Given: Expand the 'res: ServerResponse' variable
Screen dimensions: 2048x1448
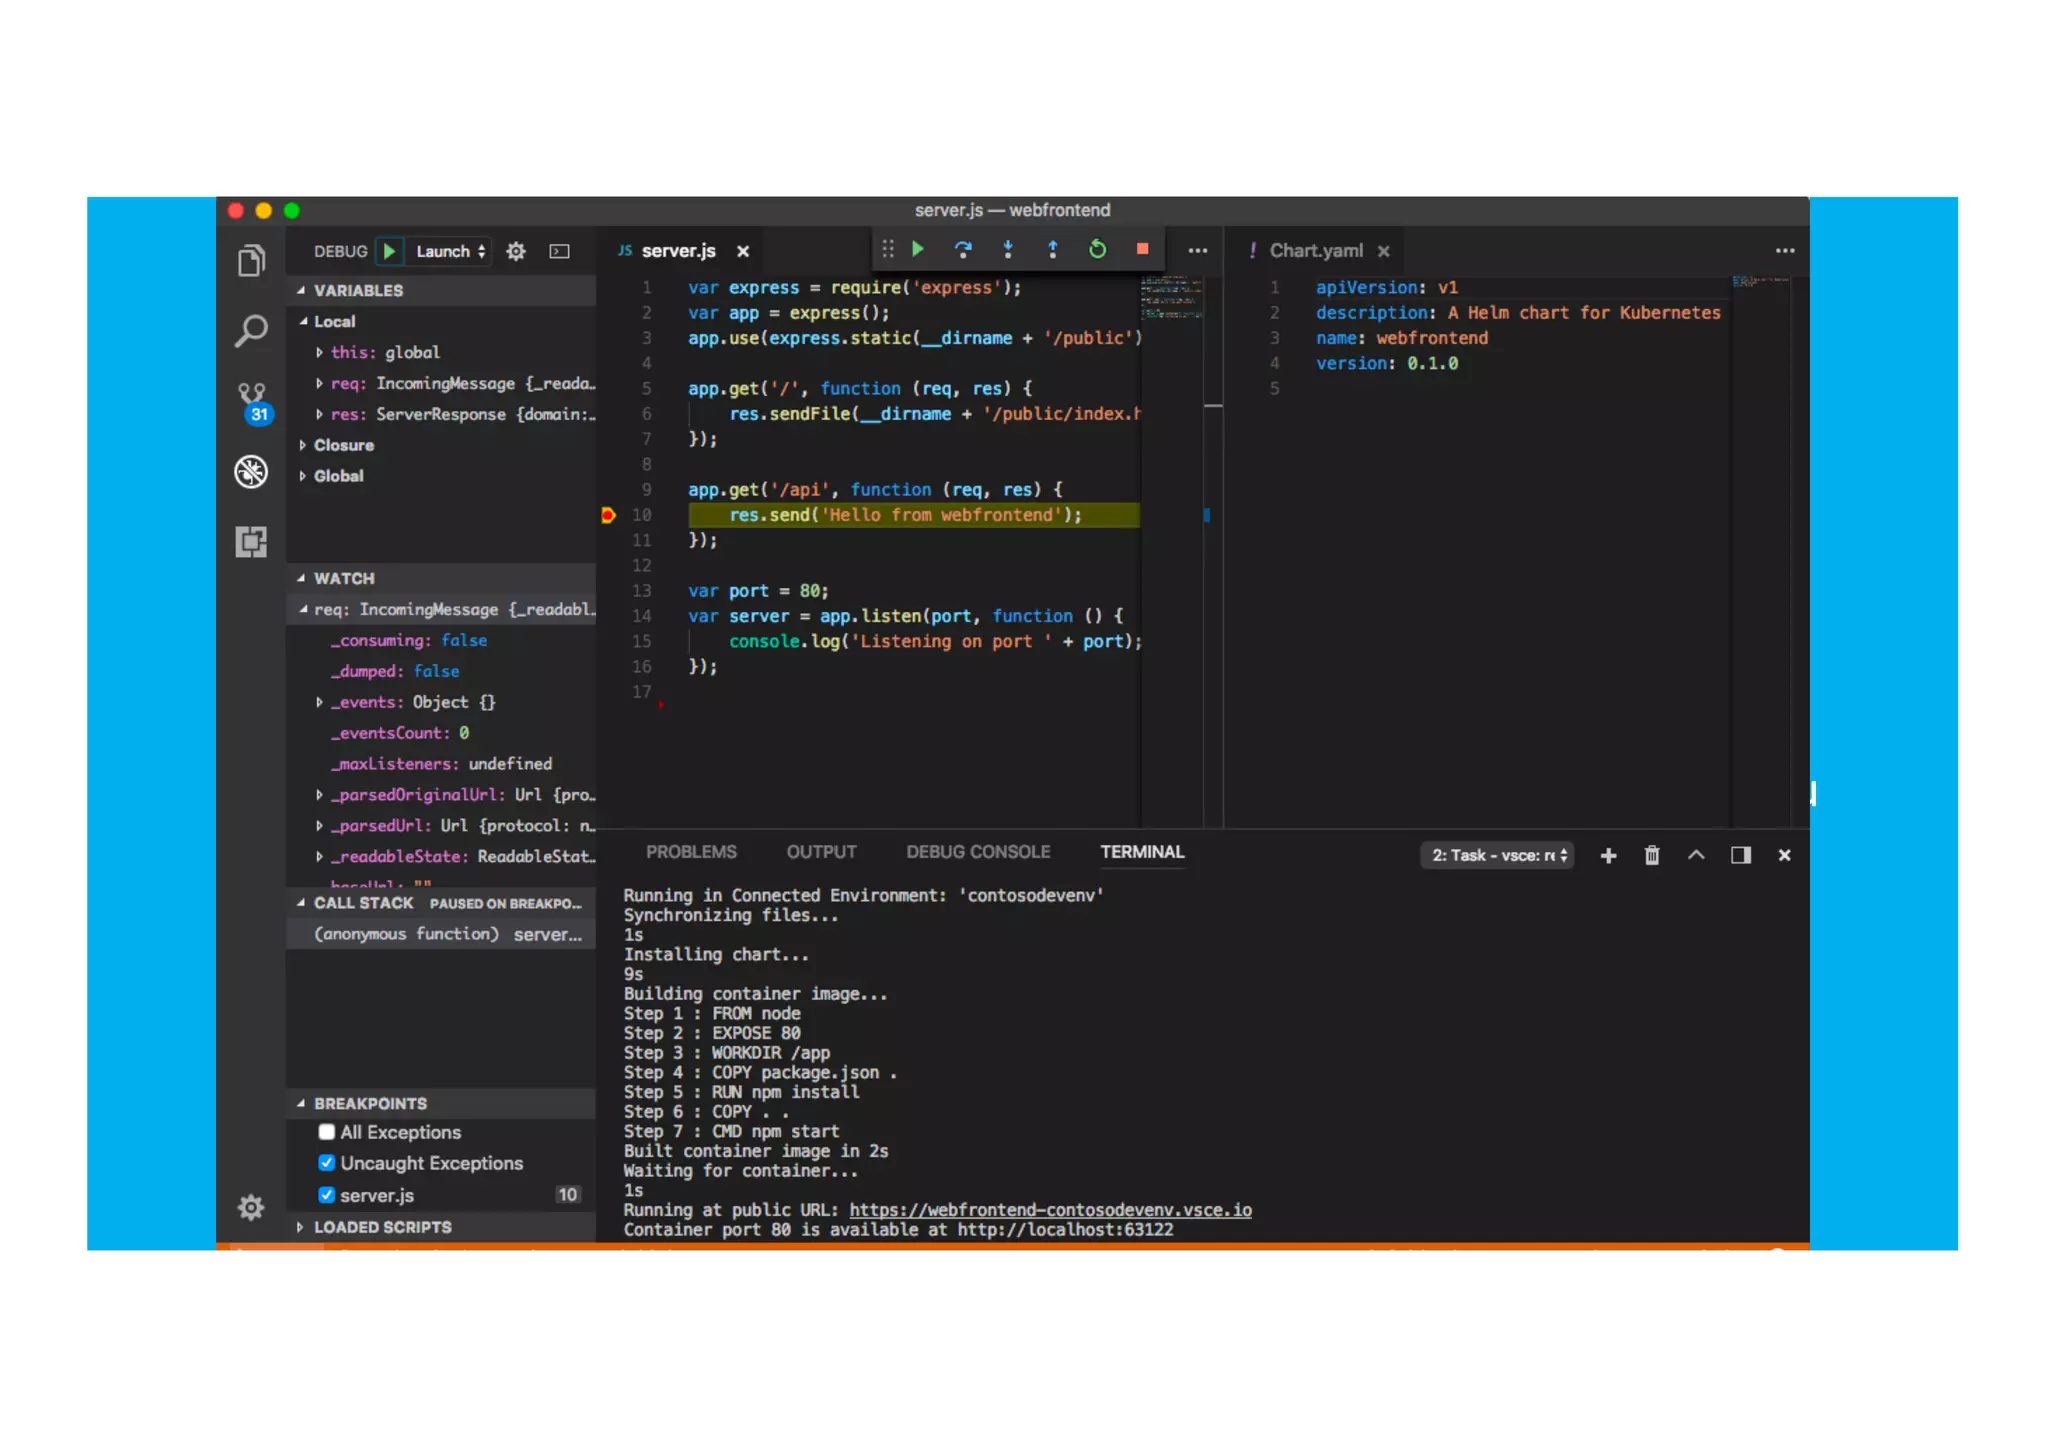Looking at the screenshot, I should pos(319,414).
